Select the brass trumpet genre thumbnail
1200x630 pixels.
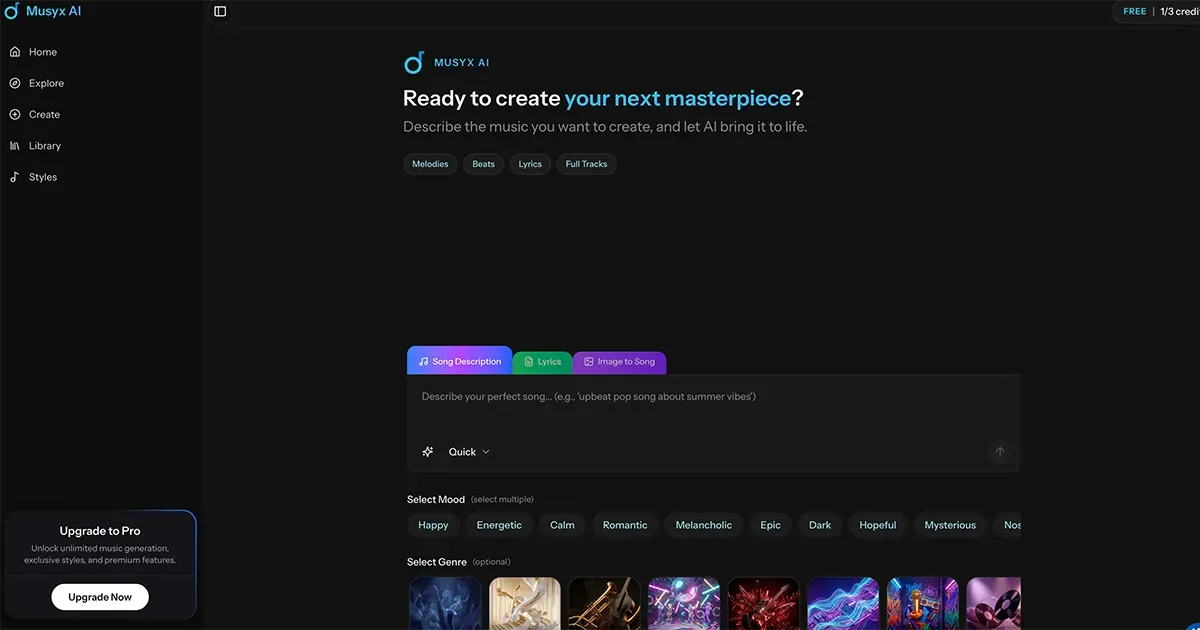pos(605,603)
